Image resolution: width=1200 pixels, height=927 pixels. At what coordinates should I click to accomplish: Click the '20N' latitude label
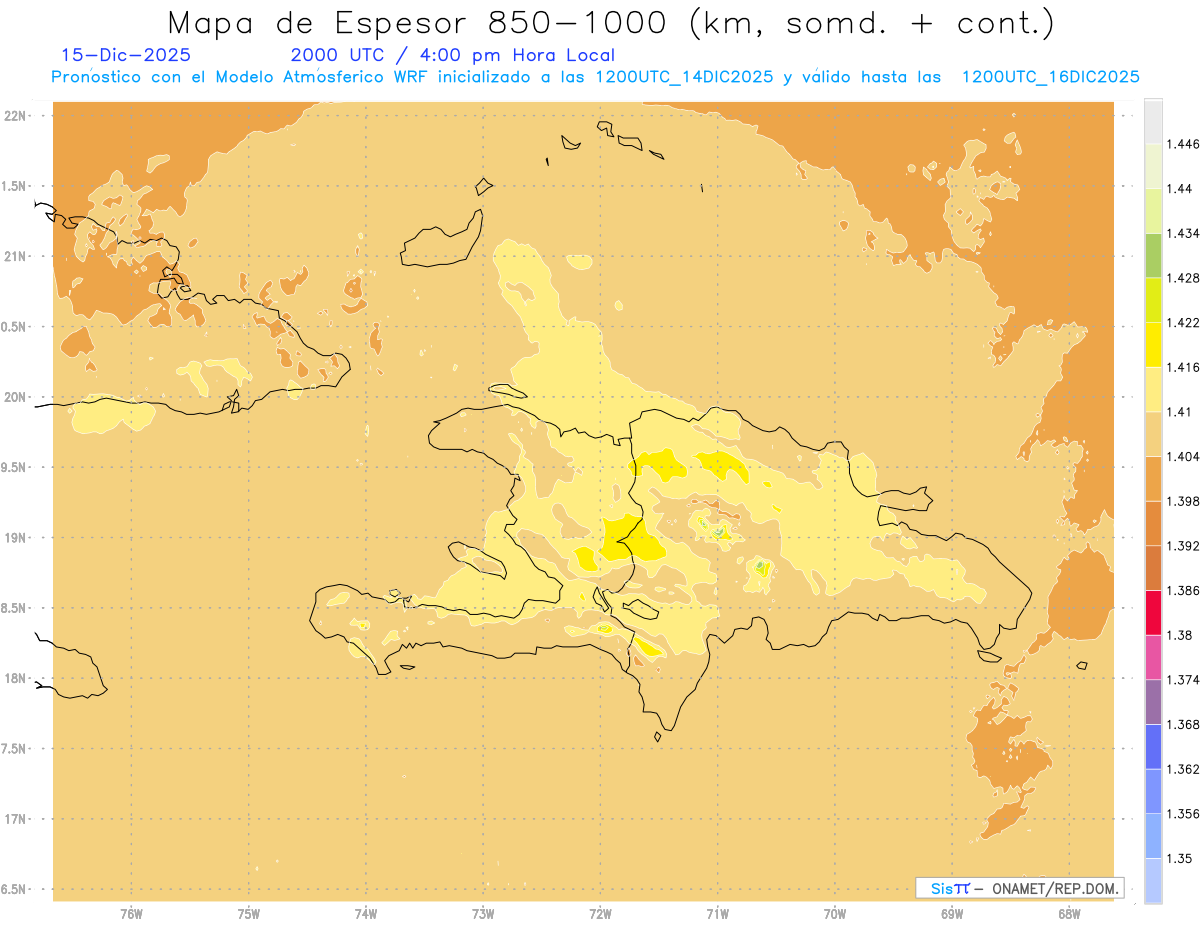pos(14,397)
